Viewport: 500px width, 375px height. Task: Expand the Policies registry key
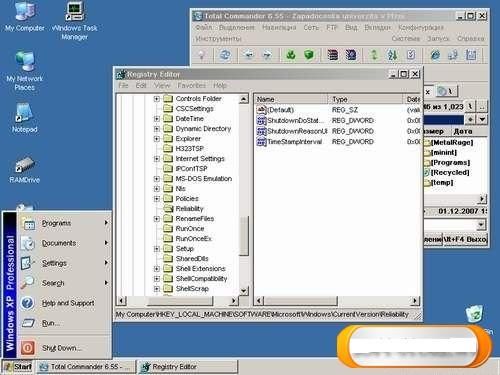(x=157, y=199)
